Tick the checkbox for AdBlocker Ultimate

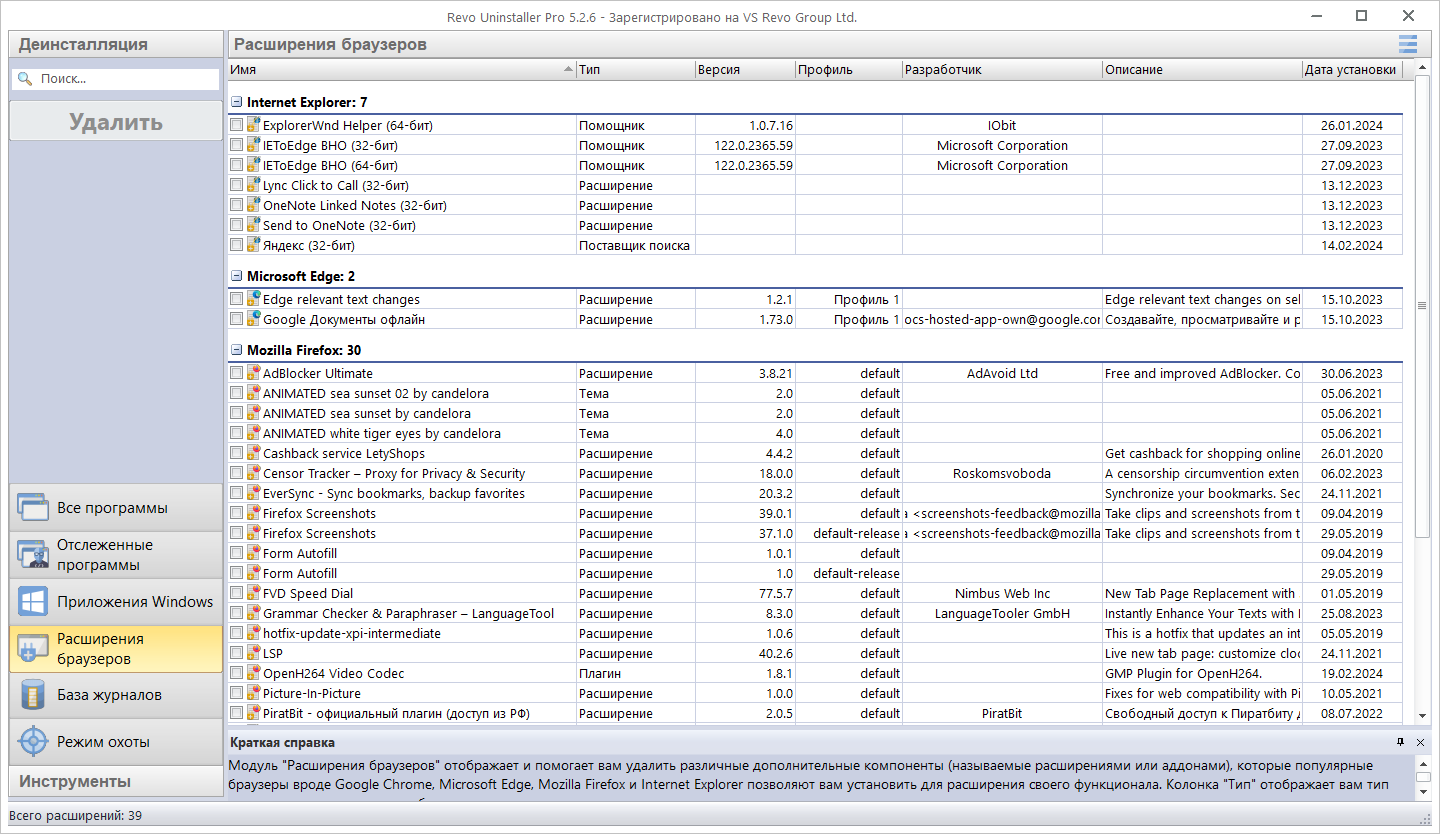click(x=236, y=373)
